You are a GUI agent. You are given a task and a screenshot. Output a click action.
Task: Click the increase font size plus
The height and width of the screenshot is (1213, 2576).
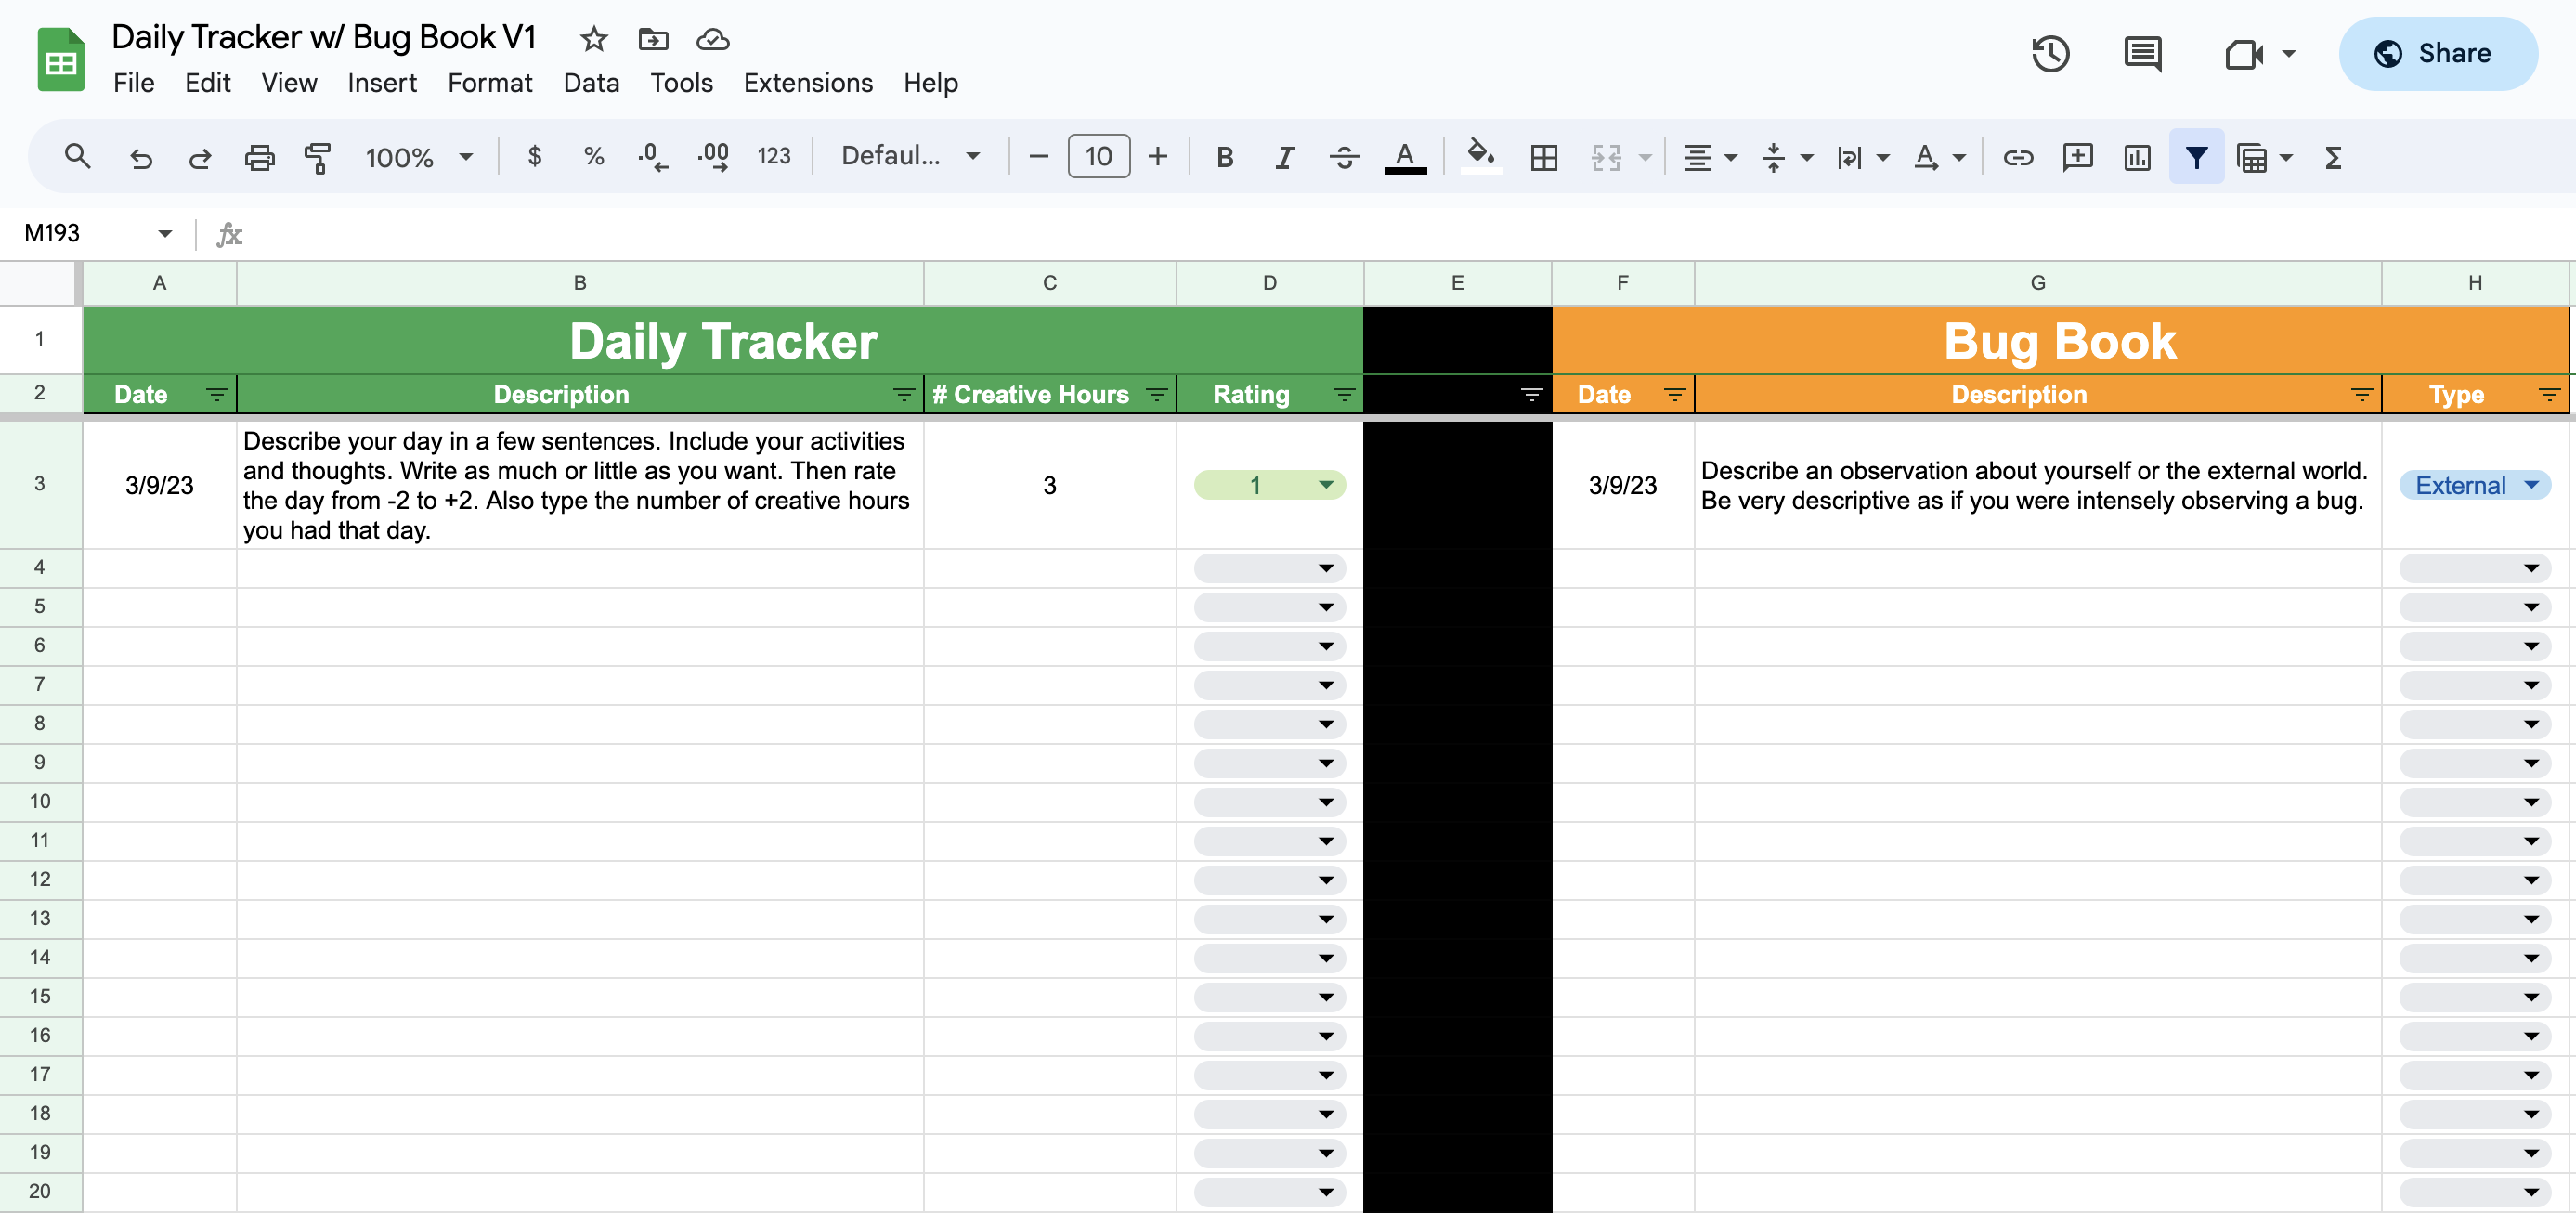(x=1157, y=157)
